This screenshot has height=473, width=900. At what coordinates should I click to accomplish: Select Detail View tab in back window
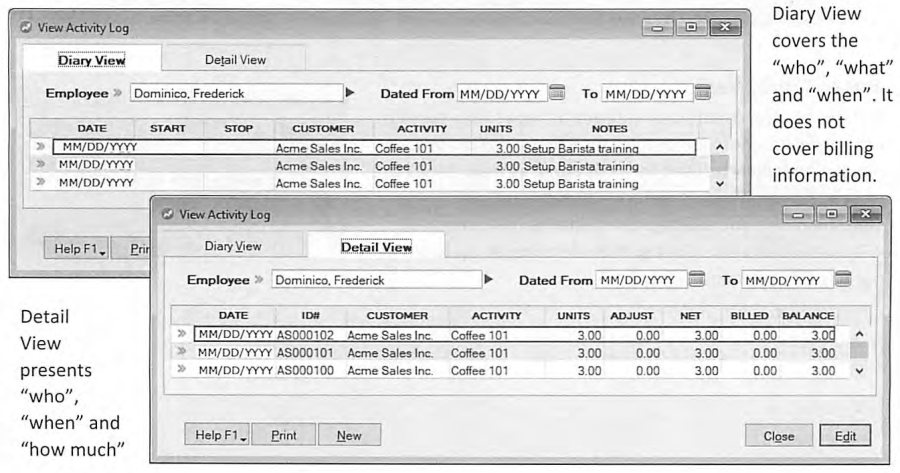pos(235,60)
